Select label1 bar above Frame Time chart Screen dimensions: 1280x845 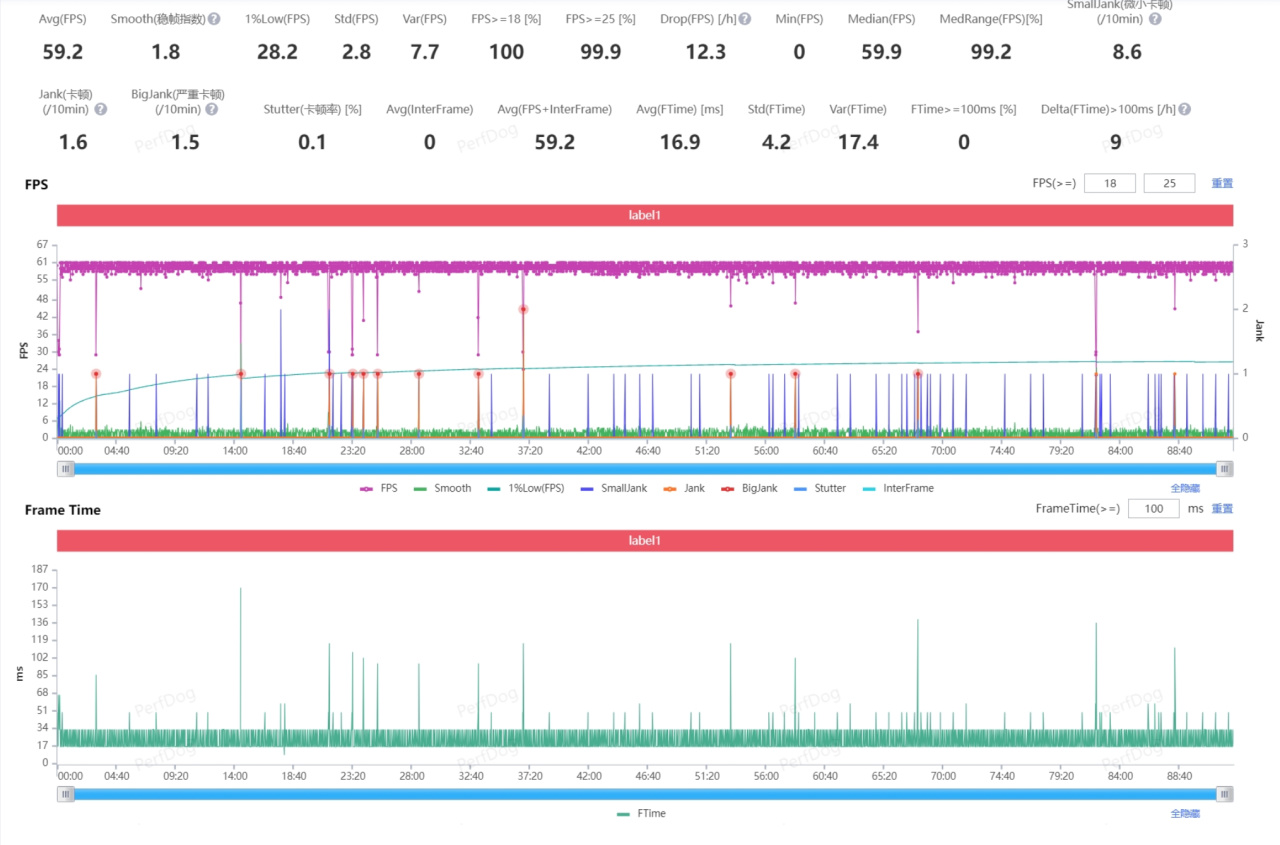click(x=645, y=541)
